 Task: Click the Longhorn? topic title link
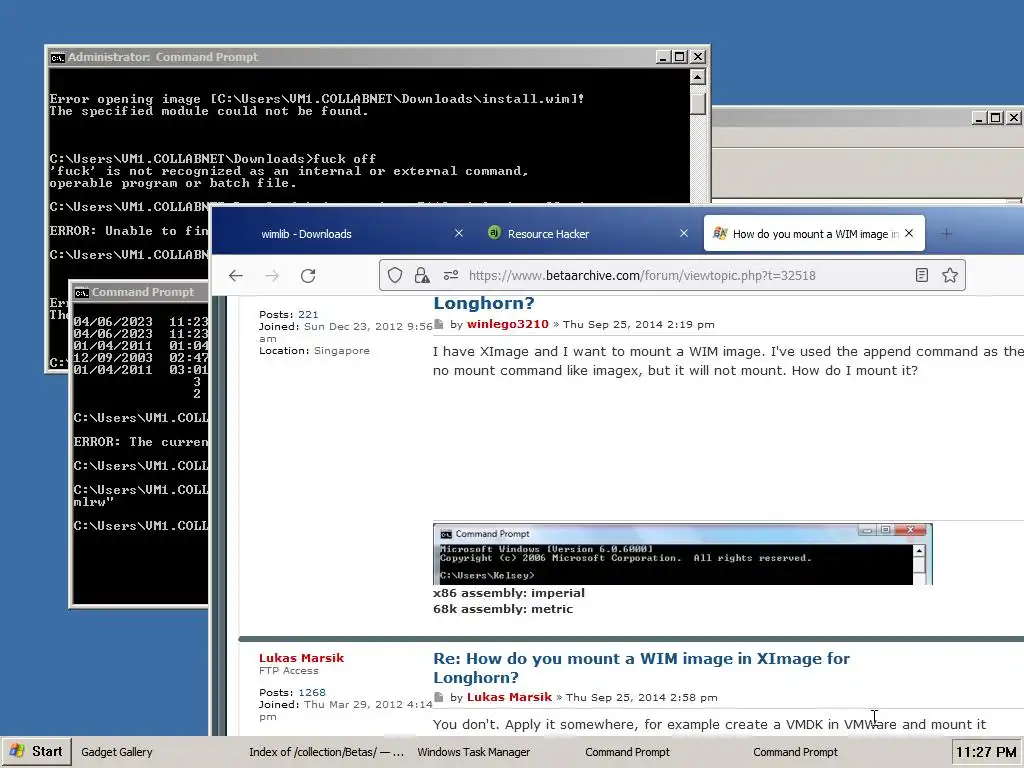click(483, 303)
